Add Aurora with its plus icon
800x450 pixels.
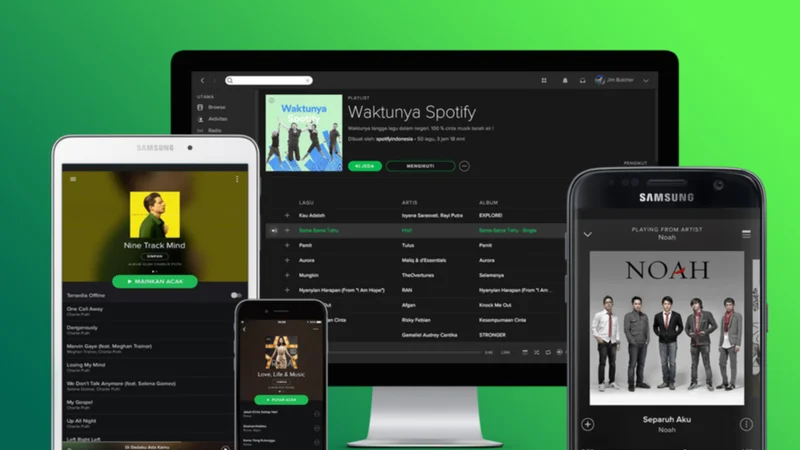click(287, 260)
